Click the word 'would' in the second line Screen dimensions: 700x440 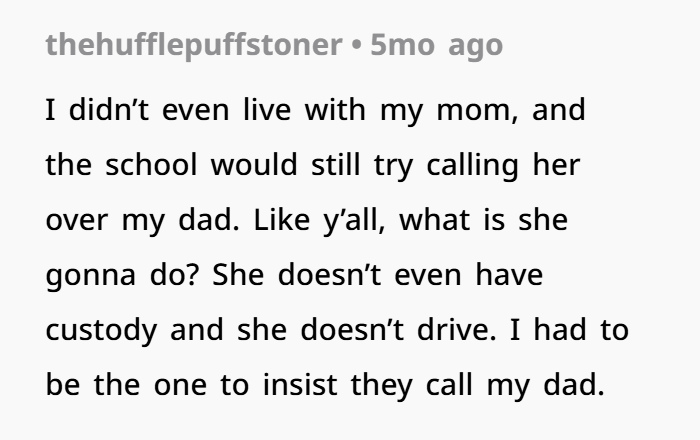click(x=254, y=165)
